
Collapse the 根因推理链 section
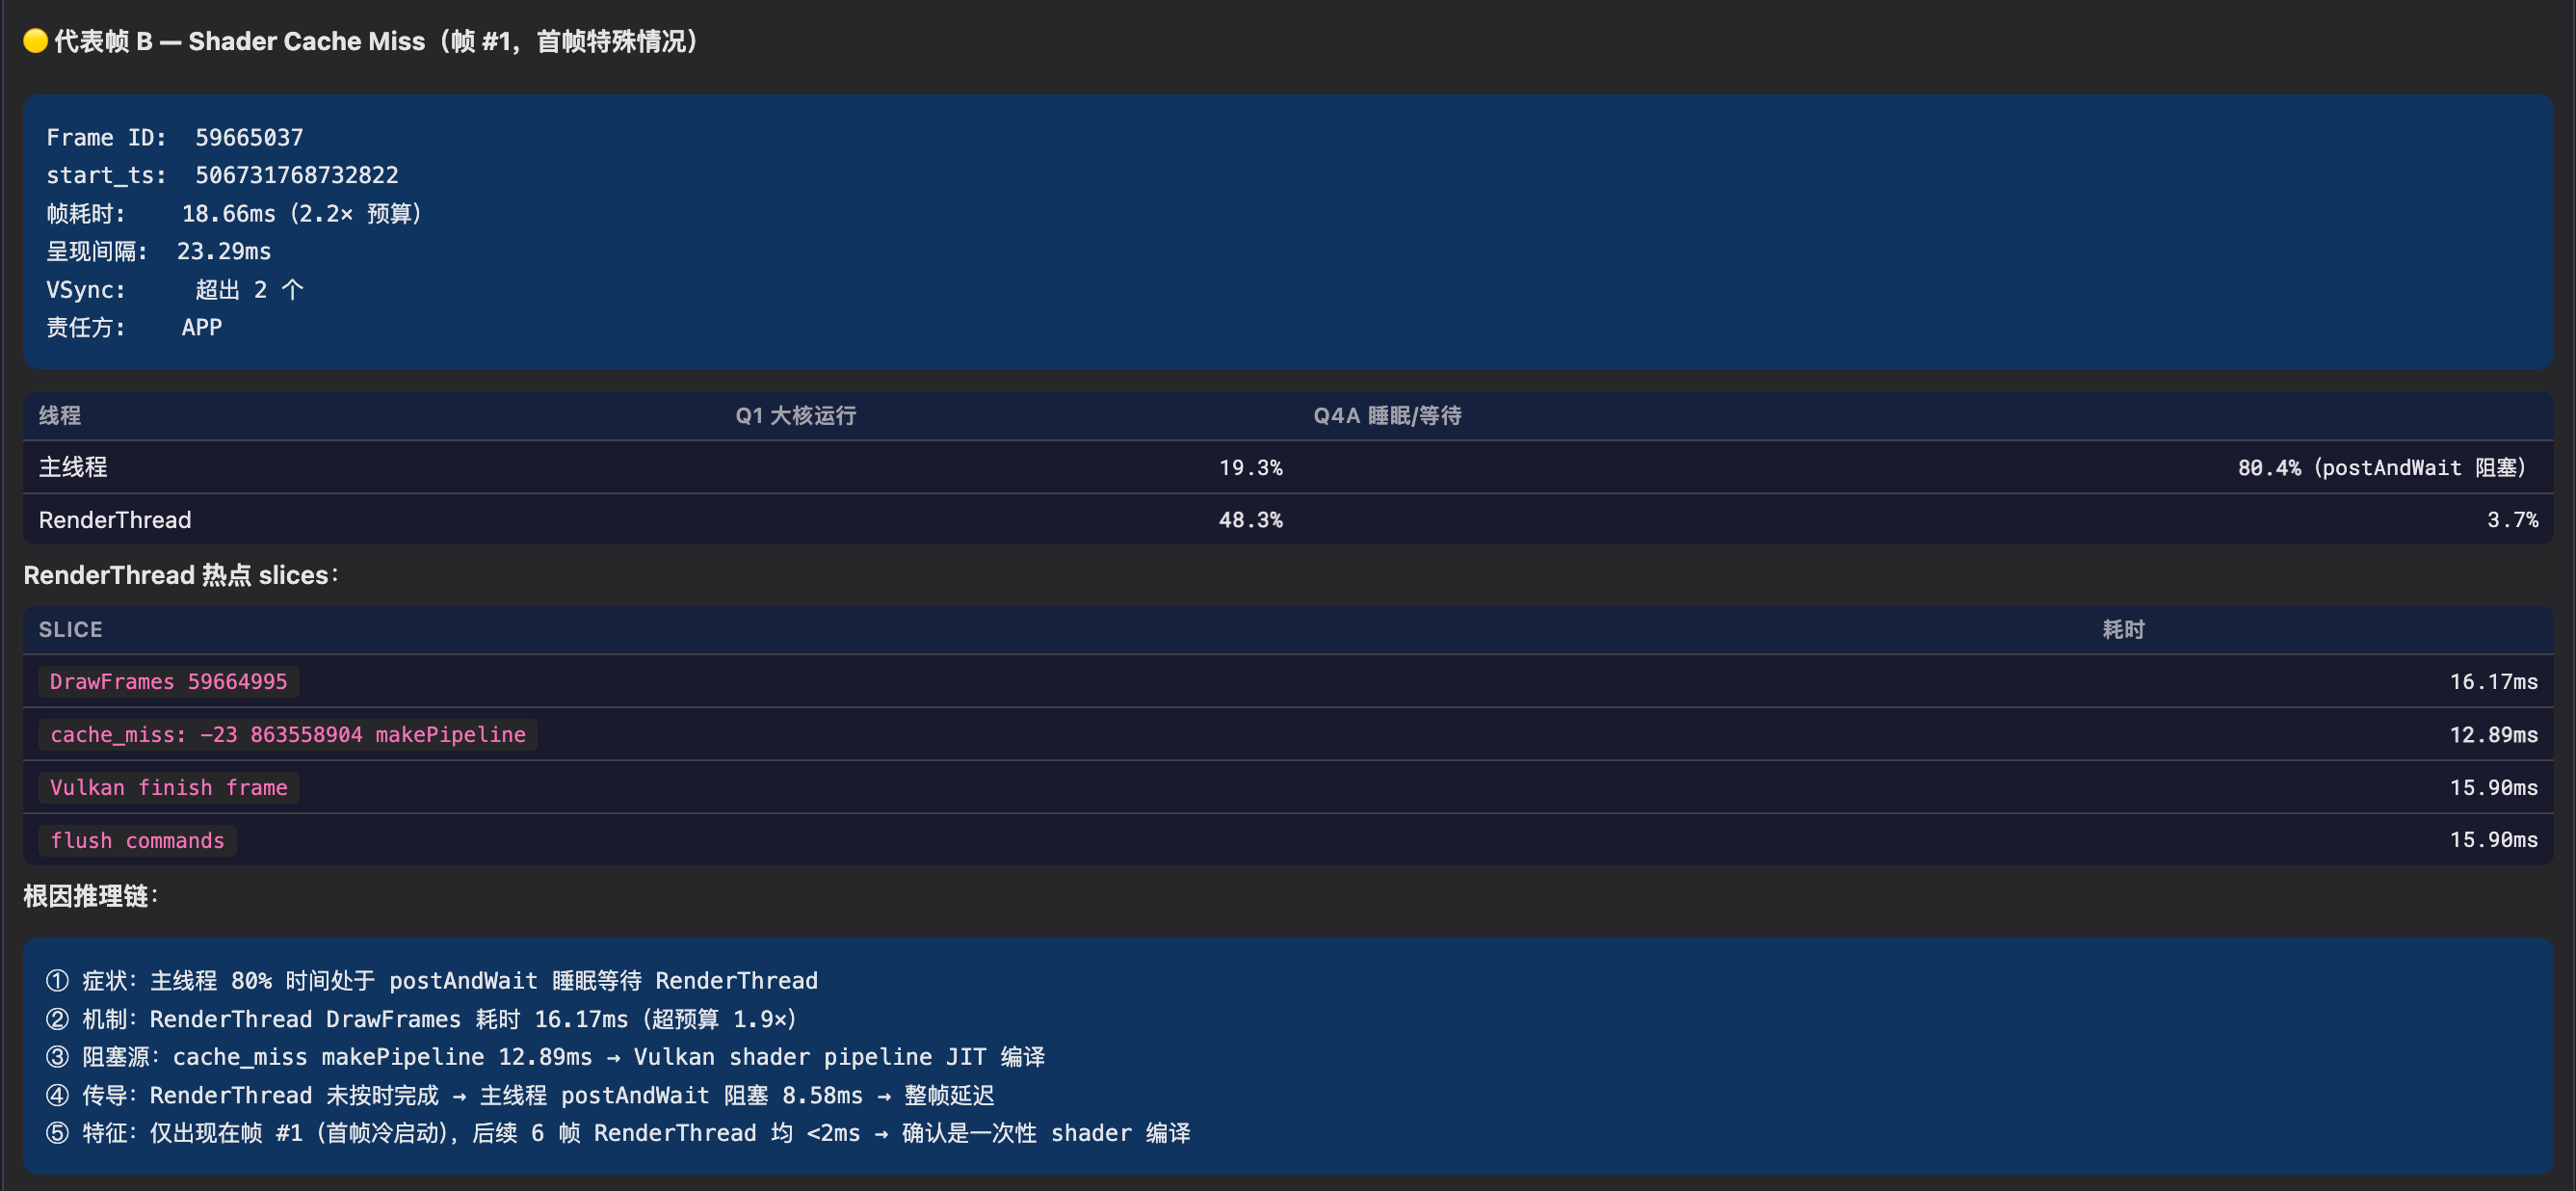(x=90, y=897)
